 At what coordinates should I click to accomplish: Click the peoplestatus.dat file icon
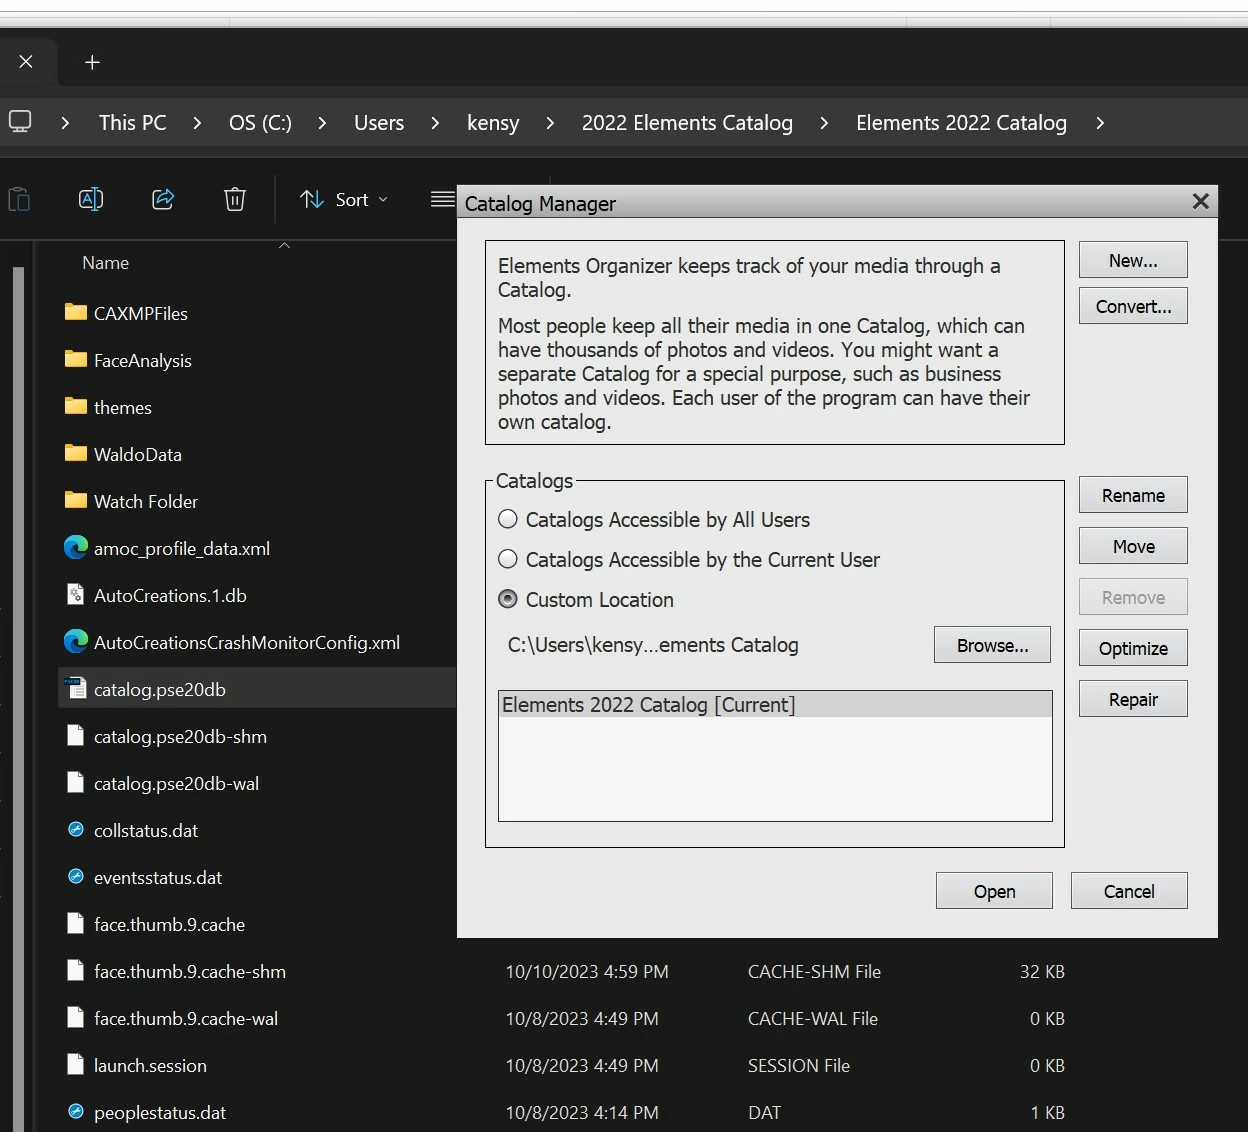tap(76, 1111)
